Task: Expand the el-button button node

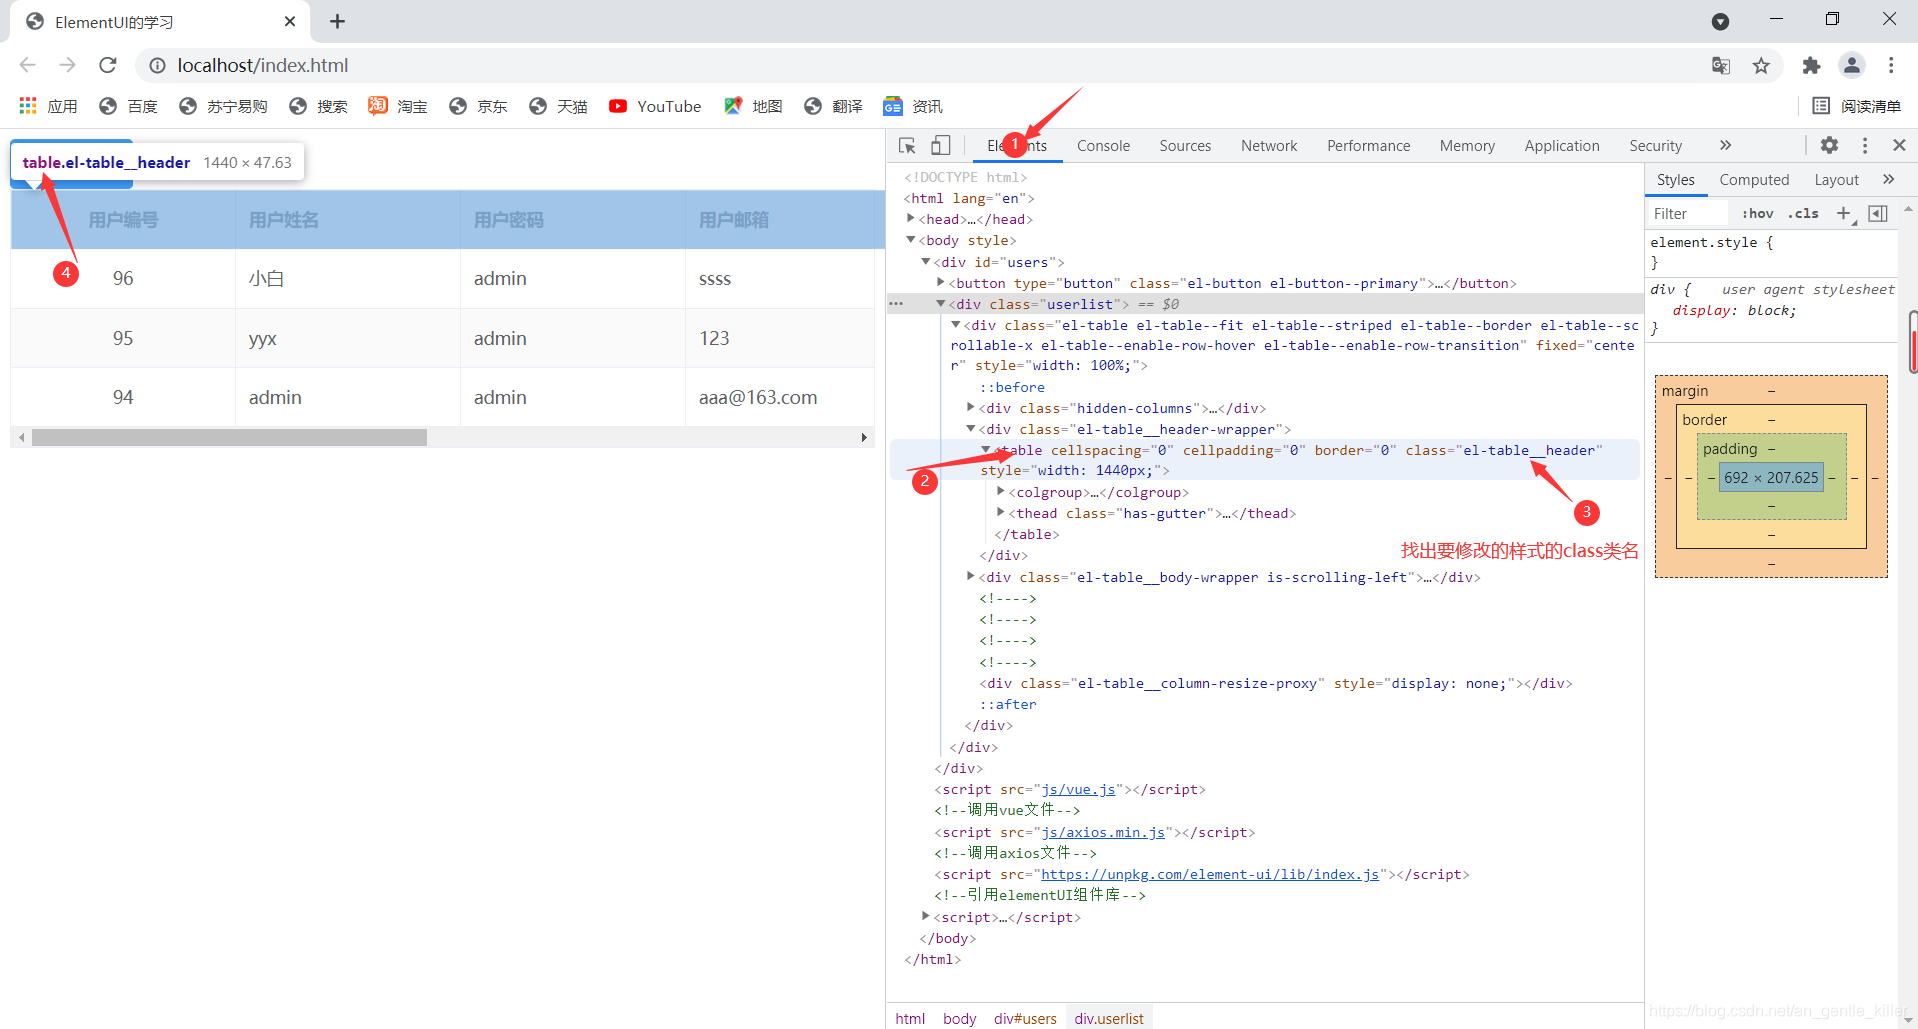Action: point(941,282)
